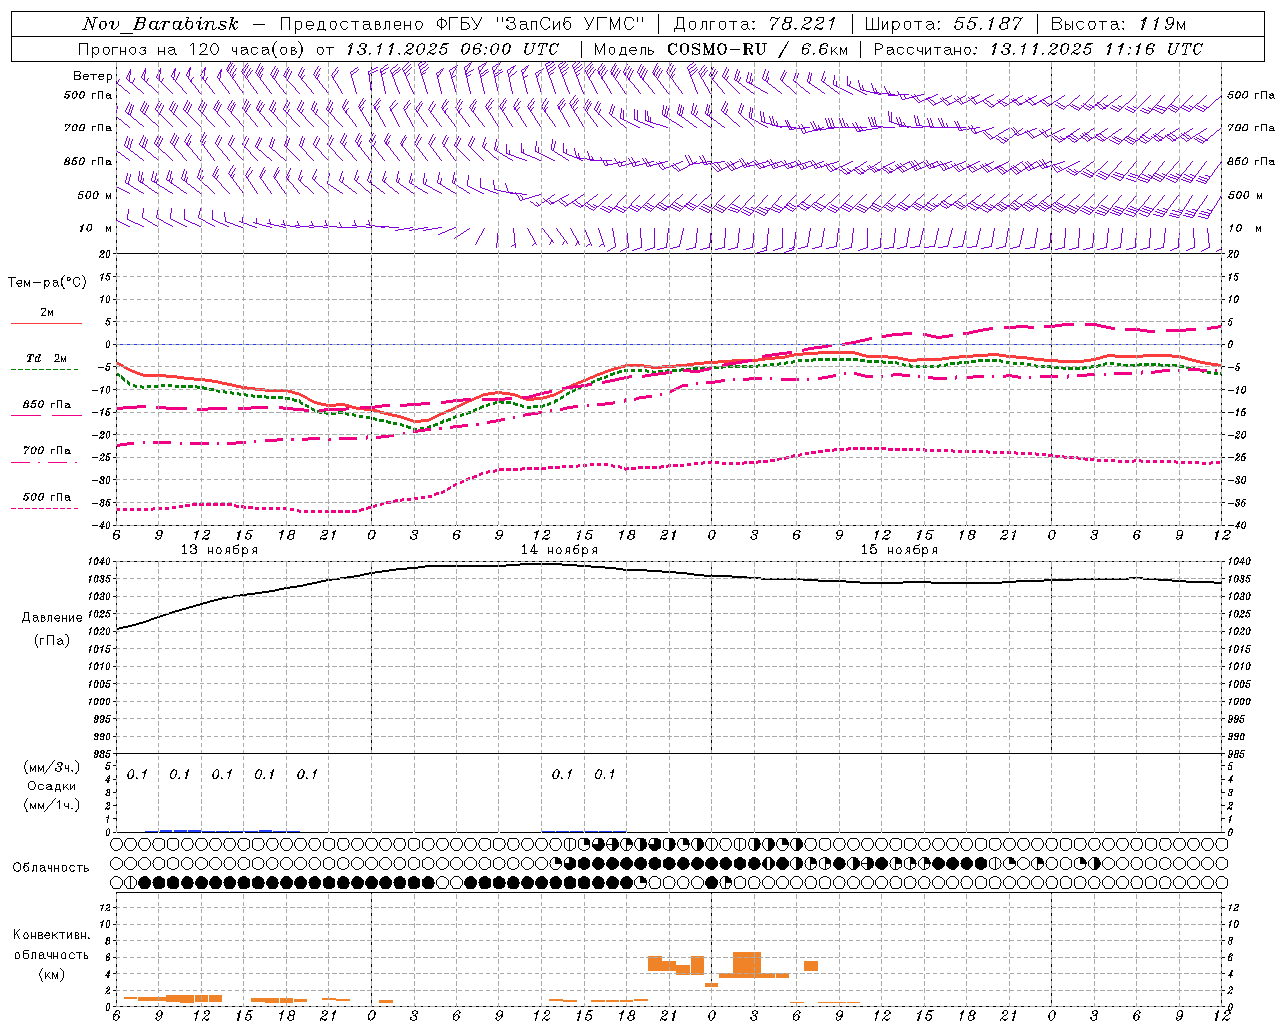
Task: Click the (мм/1ч.) precipitation unit label
Action: pos(51,805)
